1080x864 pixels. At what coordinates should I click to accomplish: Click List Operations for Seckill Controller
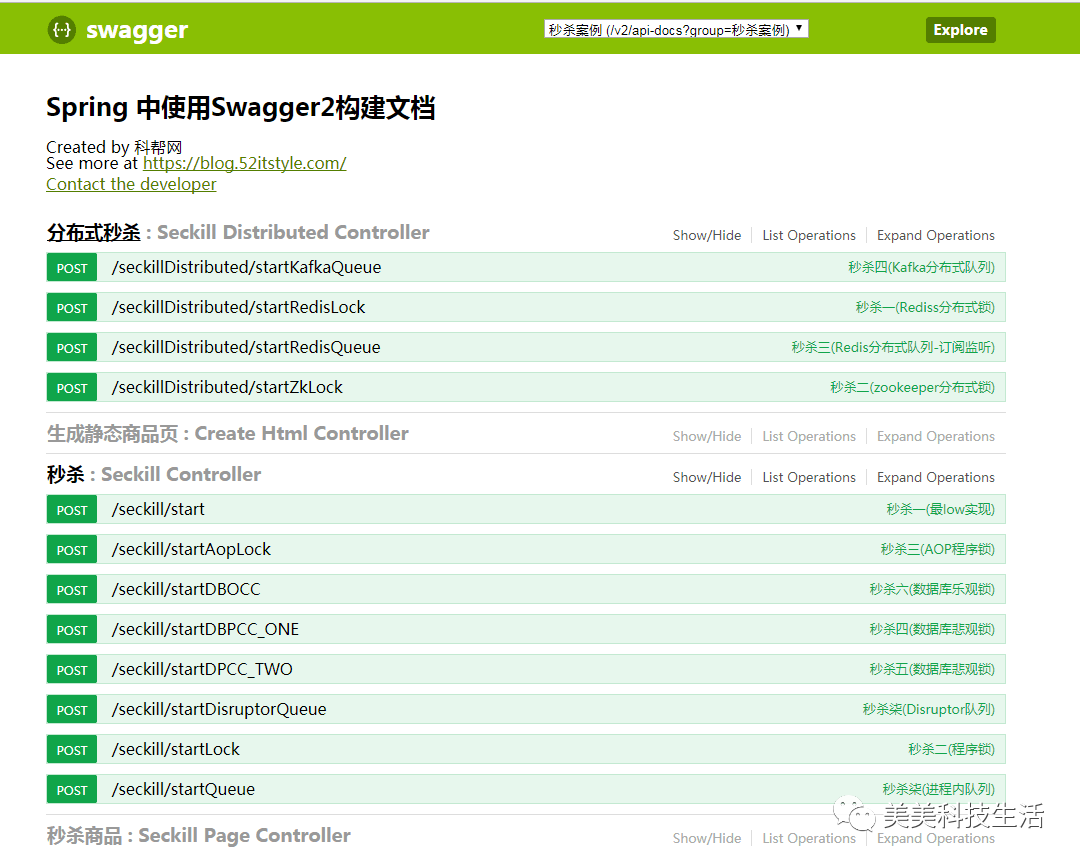click(x=809, y=477)
